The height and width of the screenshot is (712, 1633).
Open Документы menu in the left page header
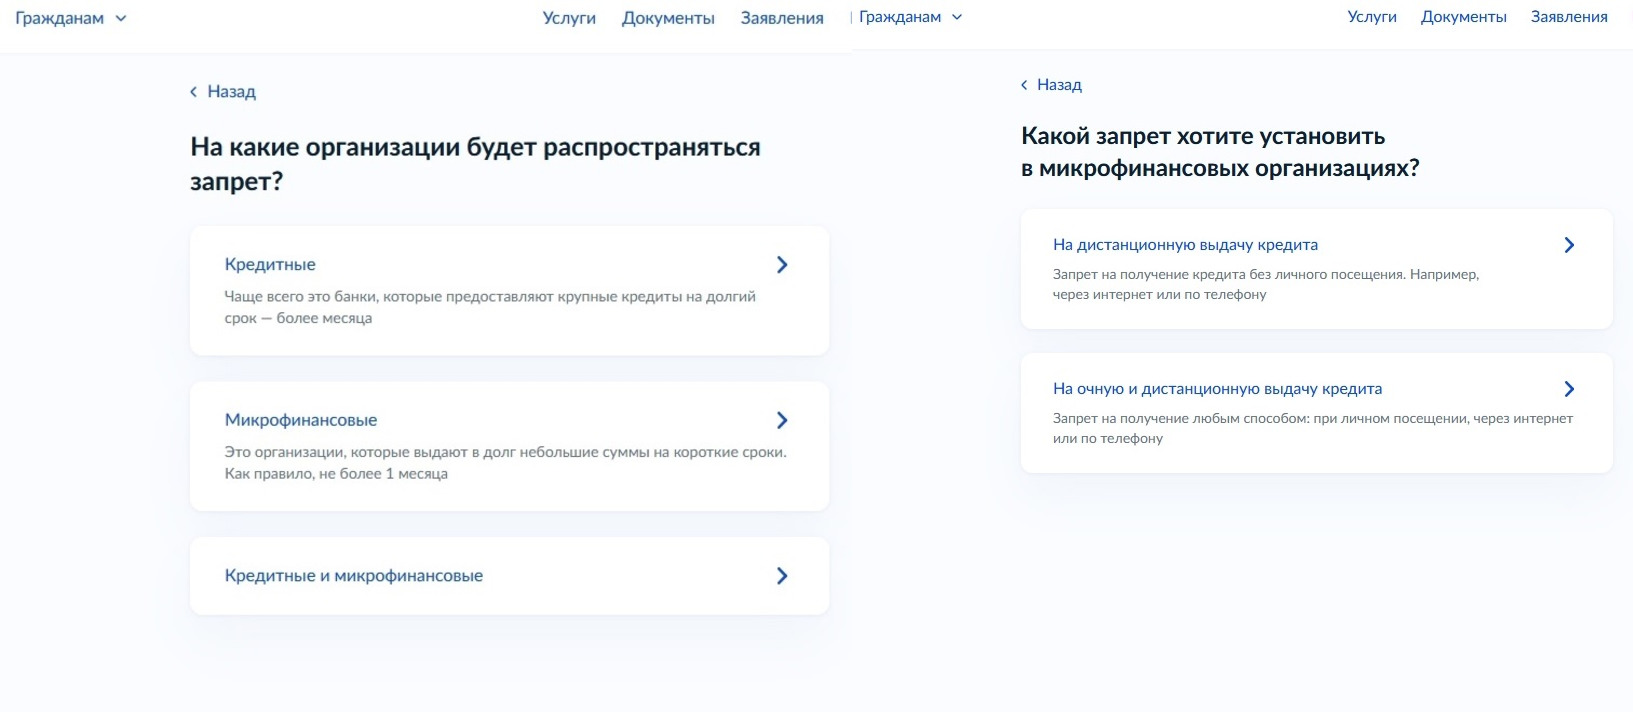[x=668, y=18]
